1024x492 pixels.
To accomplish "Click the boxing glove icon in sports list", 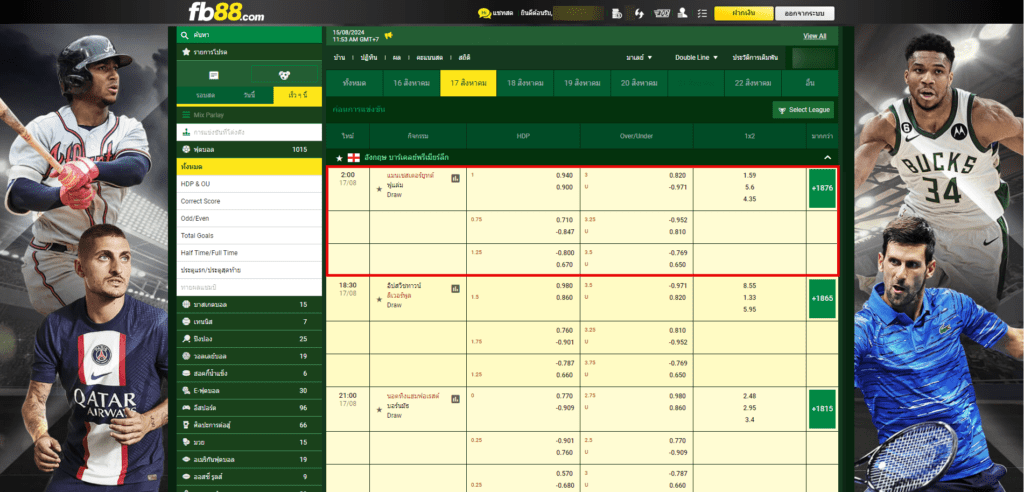I will coord(187,442).
